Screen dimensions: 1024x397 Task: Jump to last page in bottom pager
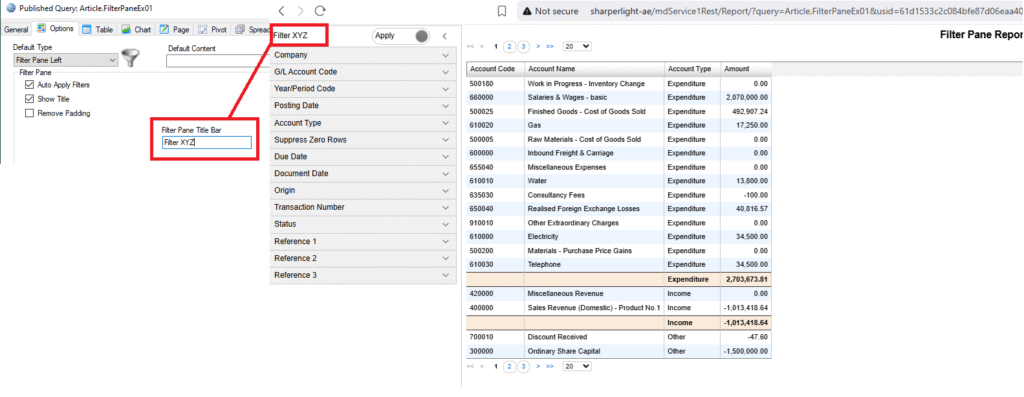(550, 366)
